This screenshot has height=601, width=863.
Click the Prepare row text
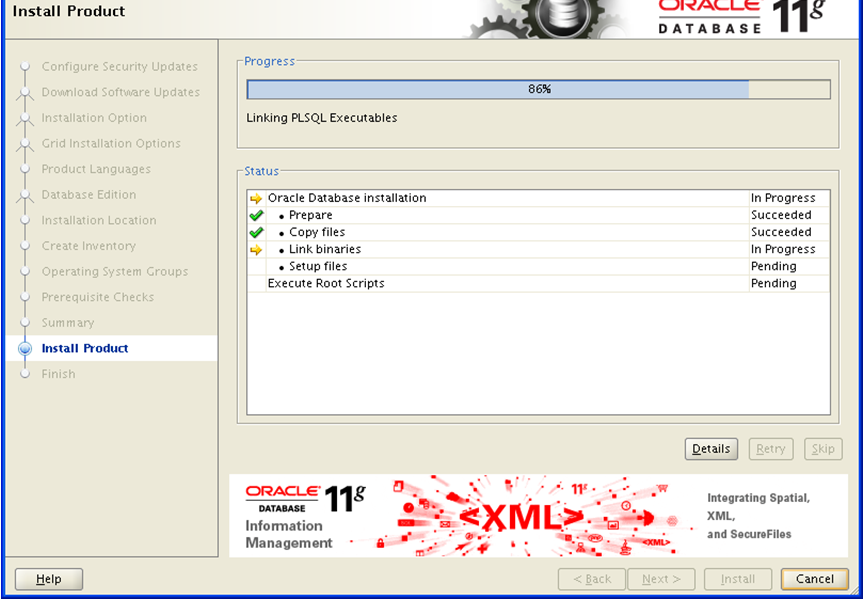point(310,215)
